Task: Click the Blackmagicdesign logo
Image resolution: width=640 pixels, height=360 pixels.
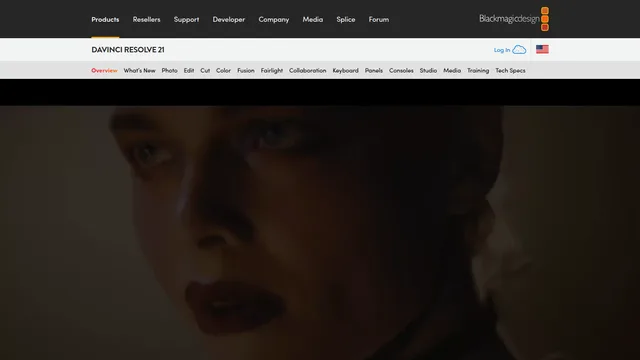Action: click(x=514, y=19)
